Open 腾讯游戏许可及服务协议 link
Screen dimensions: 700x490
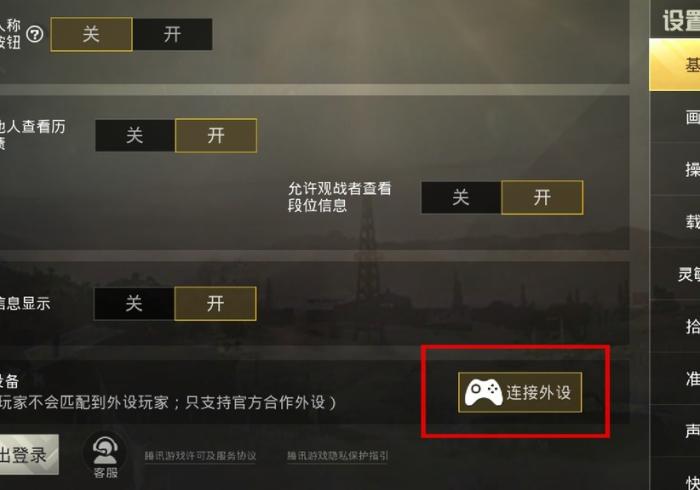(200, 456)
